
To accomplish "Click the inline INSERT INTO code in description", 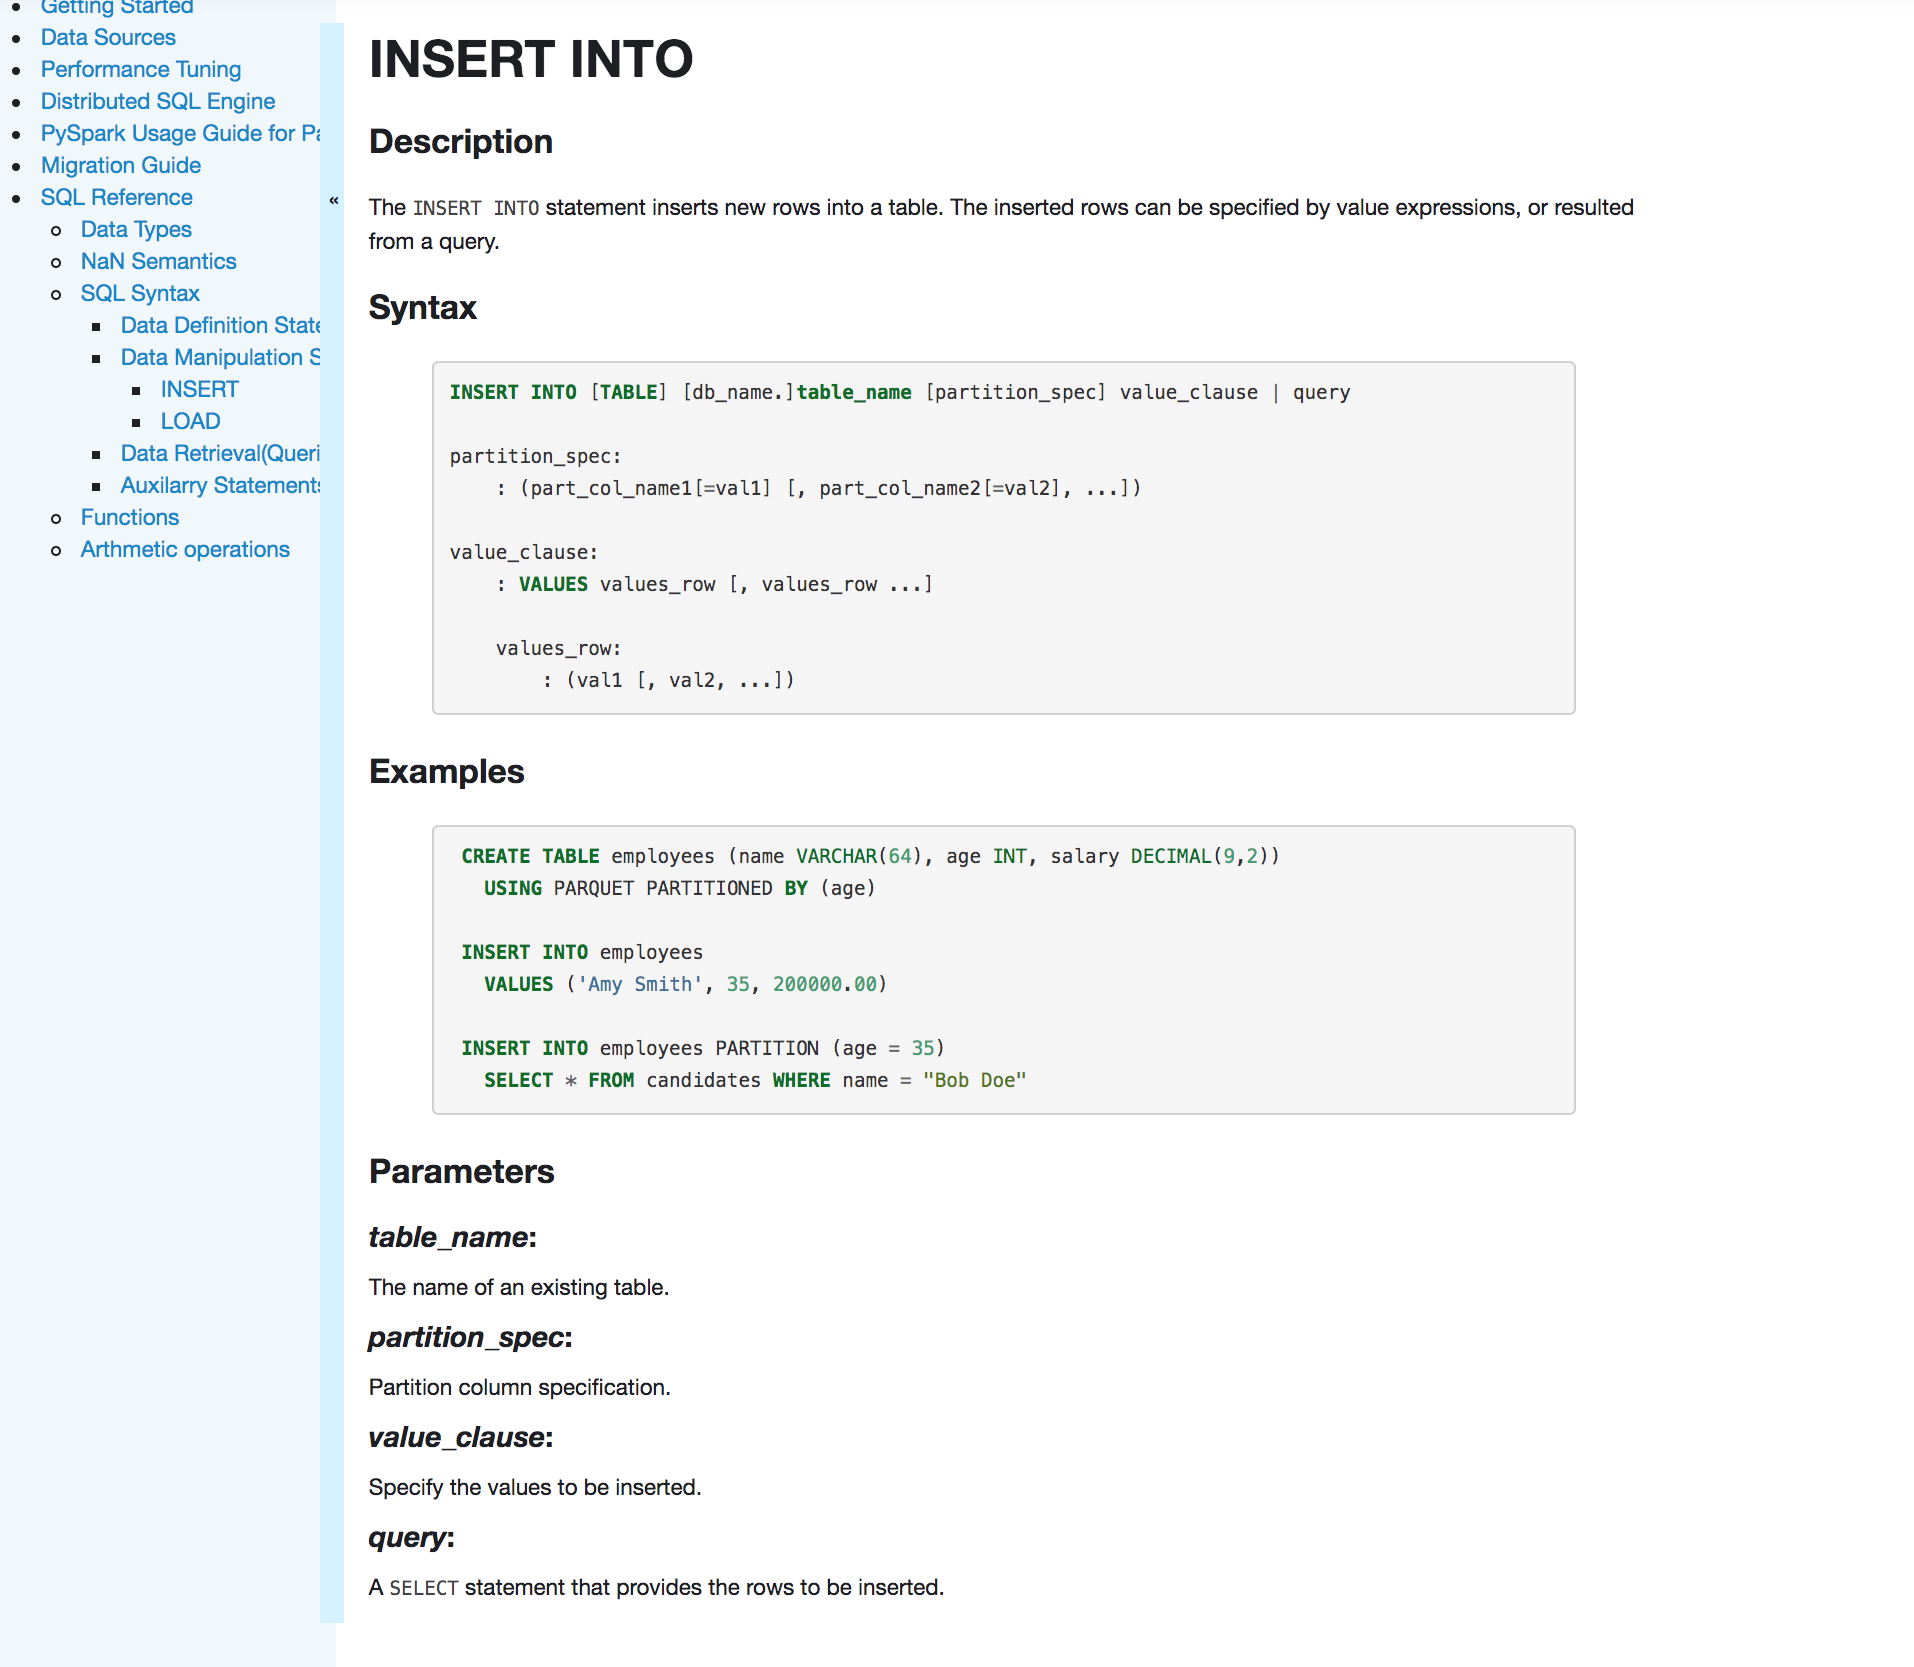I will pyautogui.click(x=476, y=208).
